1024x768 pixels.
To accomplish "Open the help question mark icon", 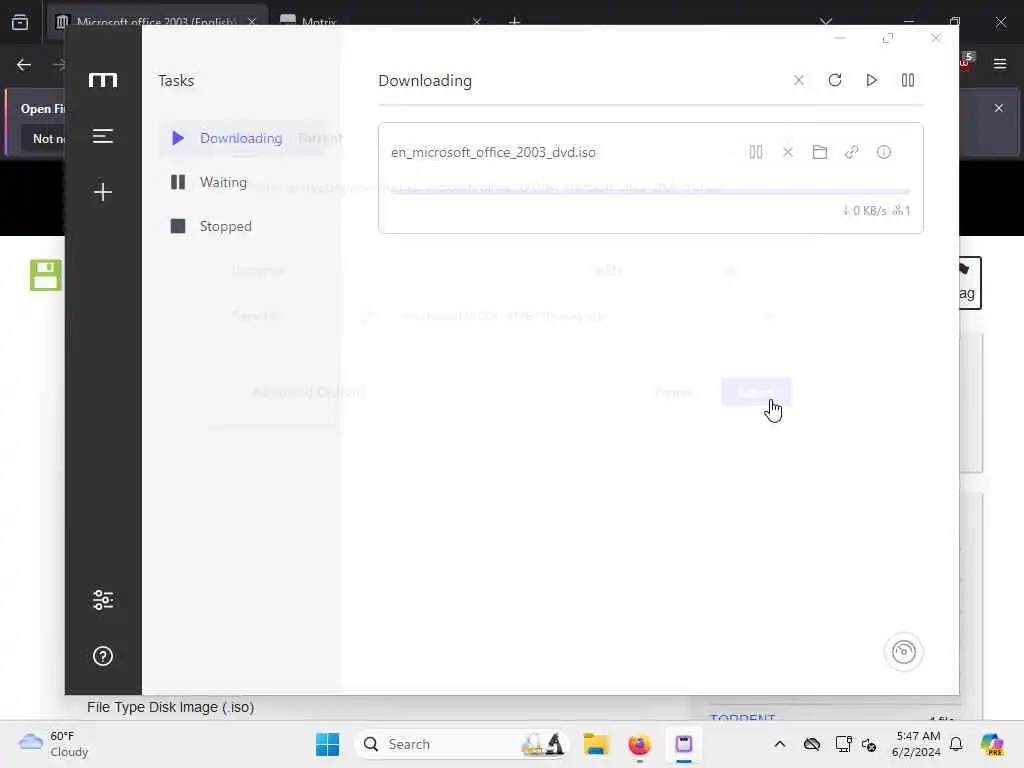I will click(103, 656).
